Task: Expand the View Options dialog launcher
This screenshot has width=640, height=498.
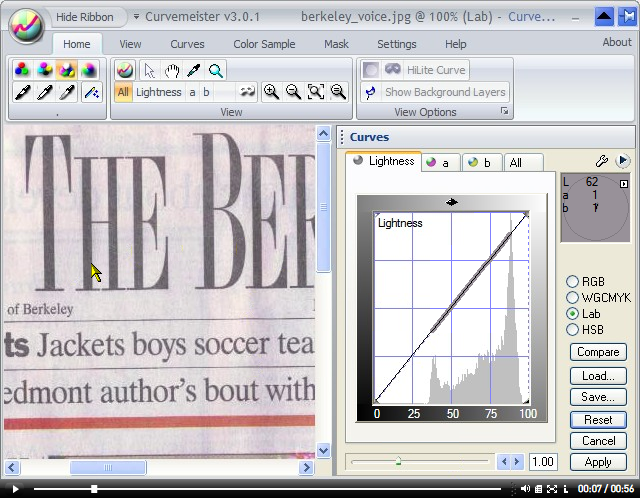Action: 504,111
